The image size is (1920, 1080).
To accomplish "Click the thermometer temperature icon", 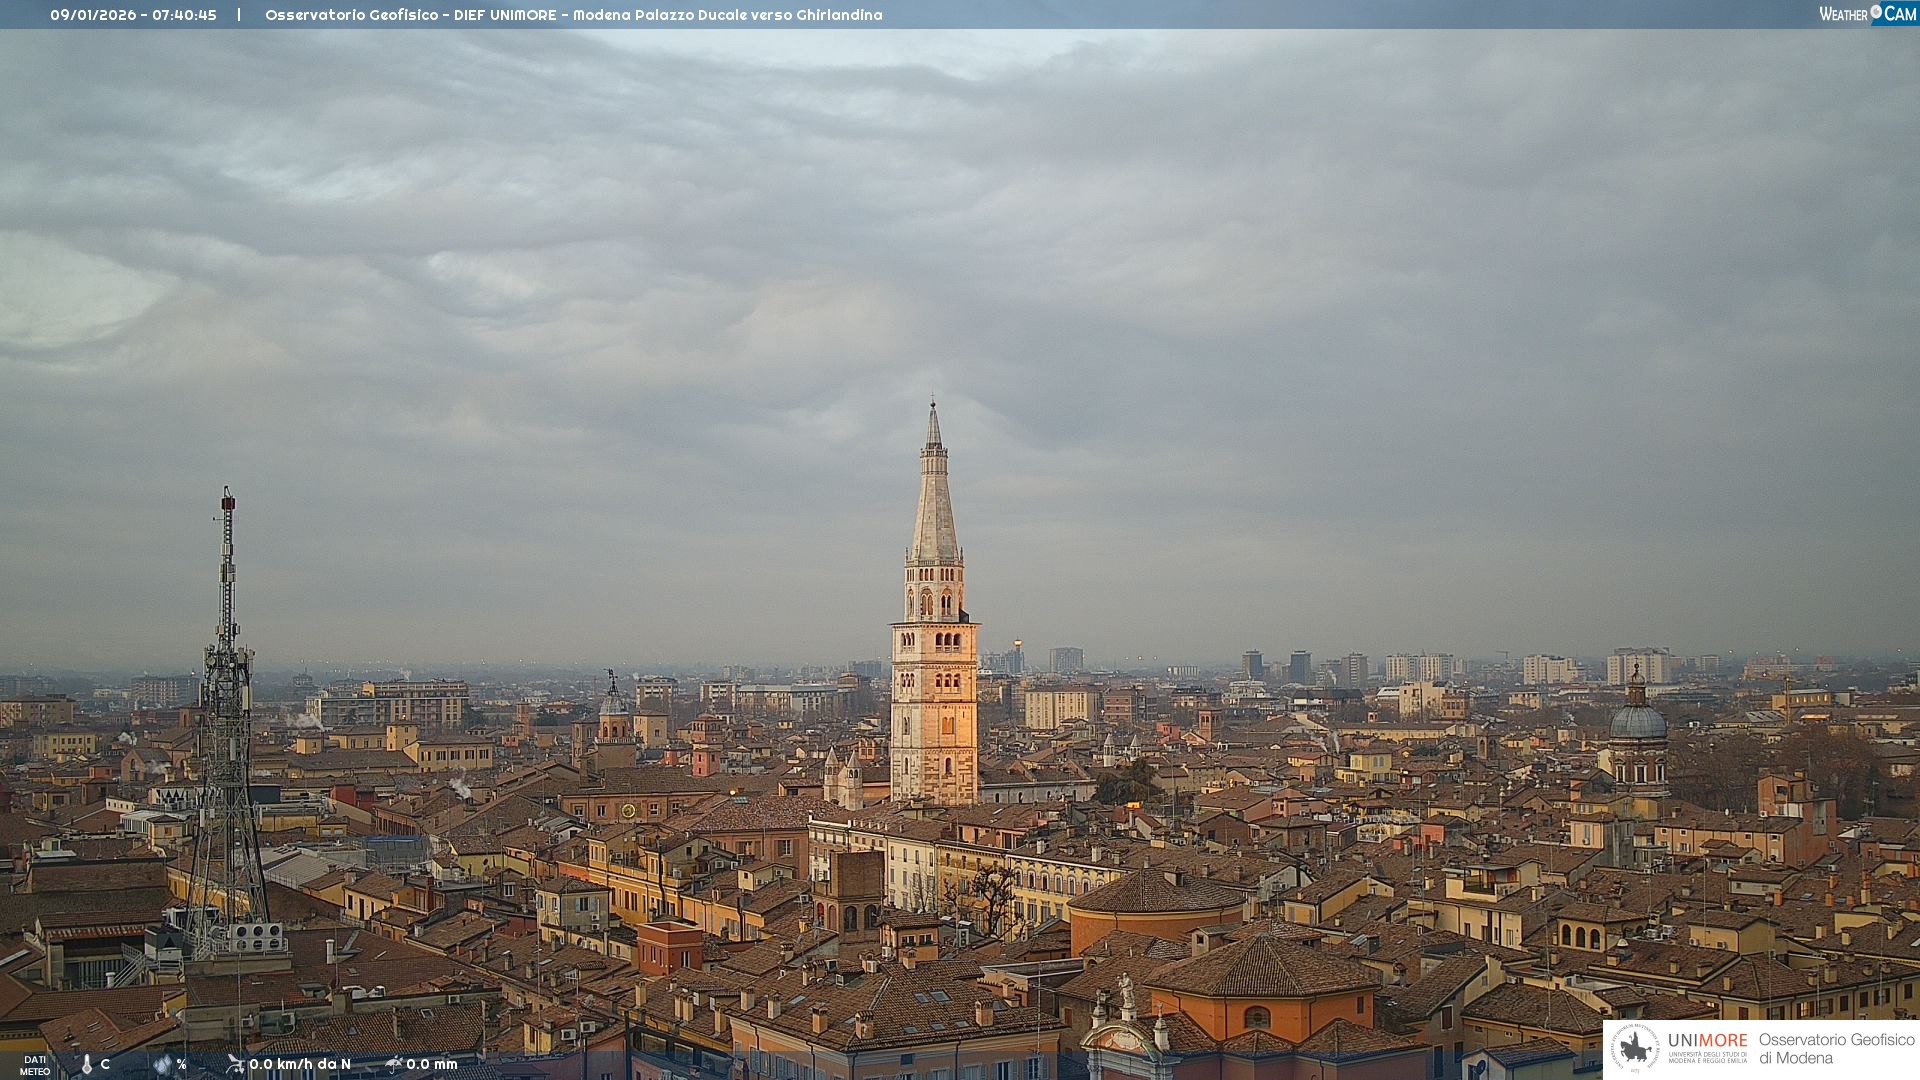I will pos(87,1065).
